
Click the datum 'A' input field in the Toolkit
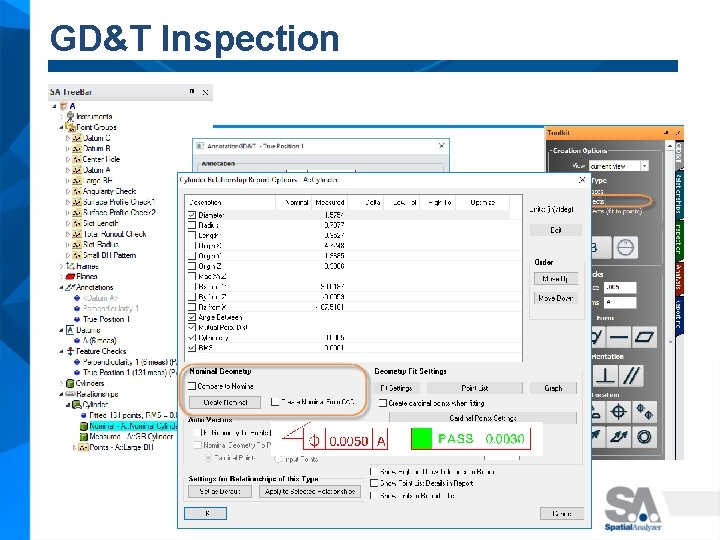[x=619, y=303]
